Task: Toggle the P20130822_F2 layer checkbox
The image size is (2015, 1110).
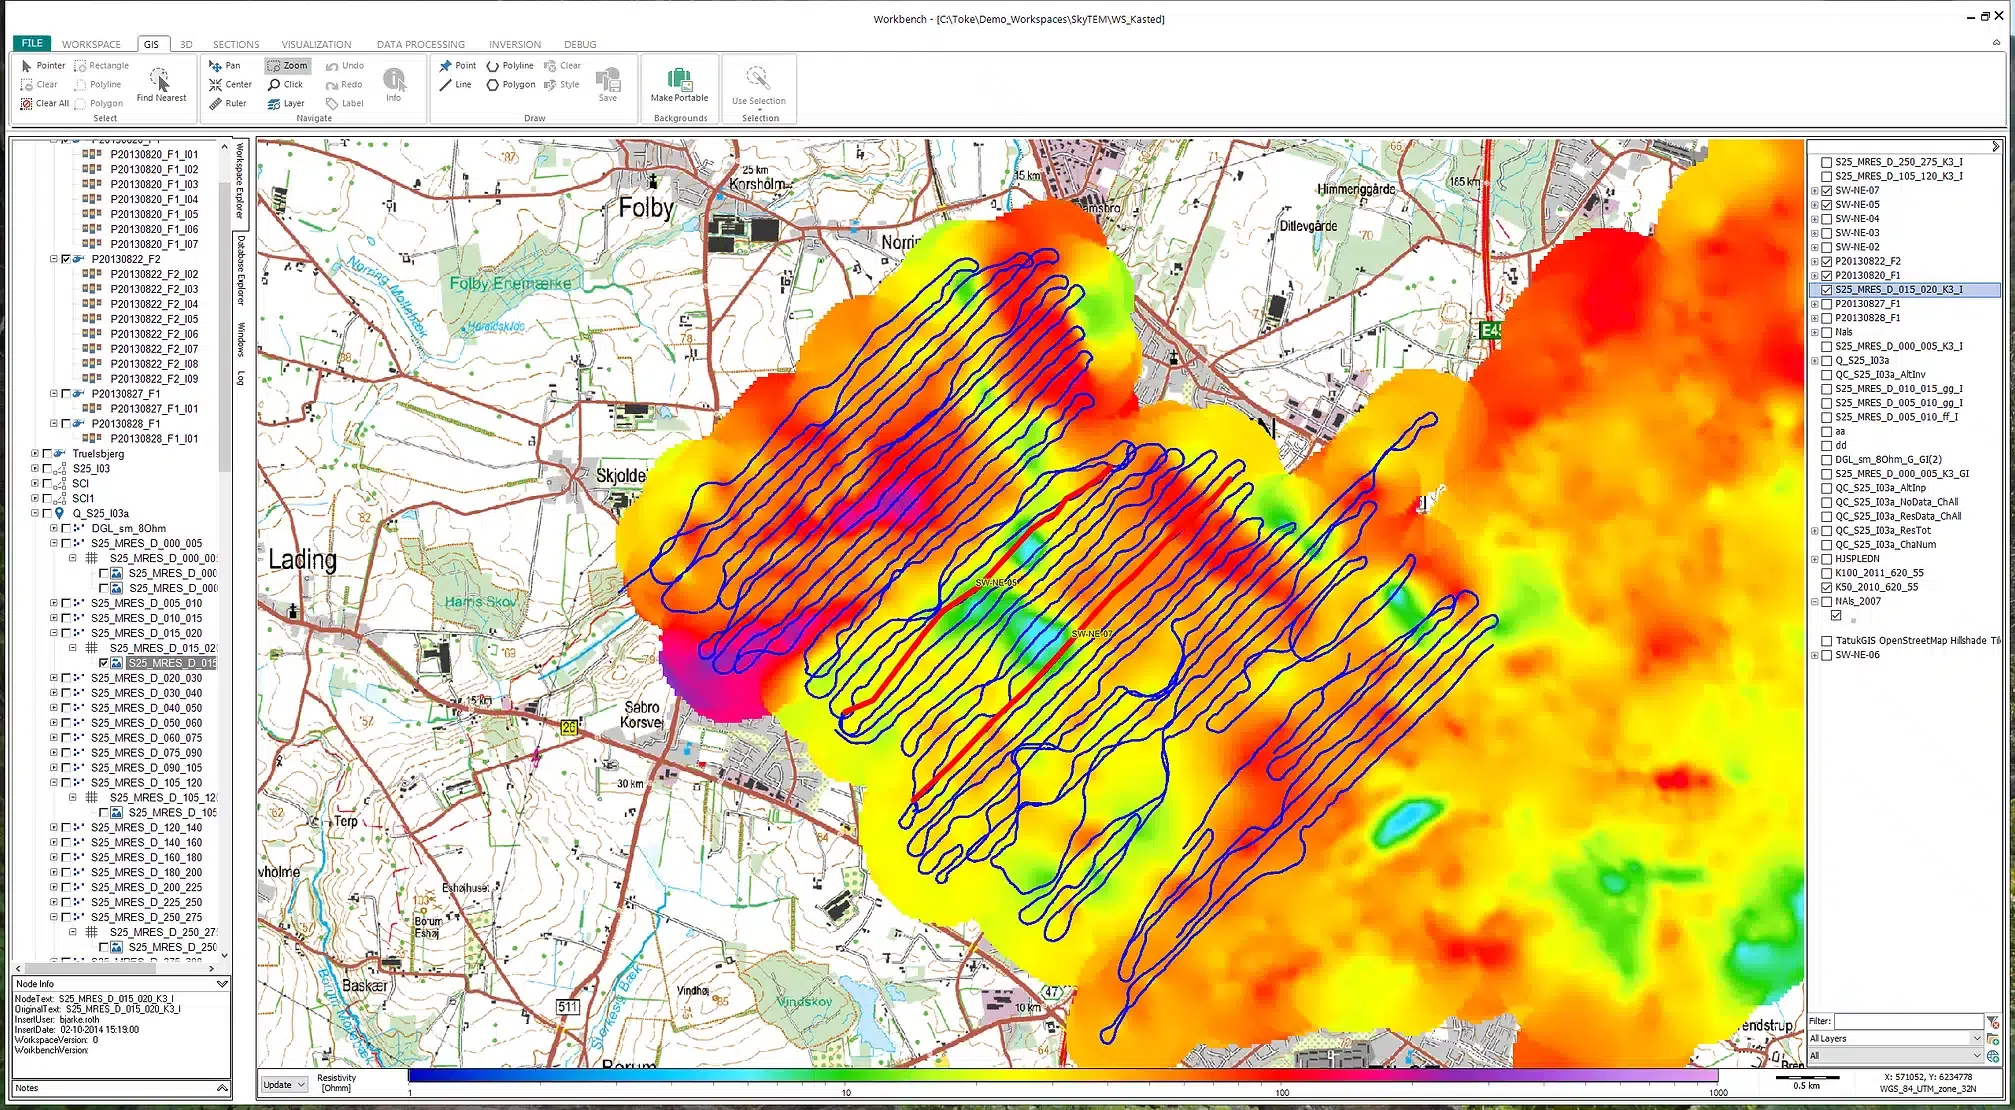Action: pos(1827,261)
